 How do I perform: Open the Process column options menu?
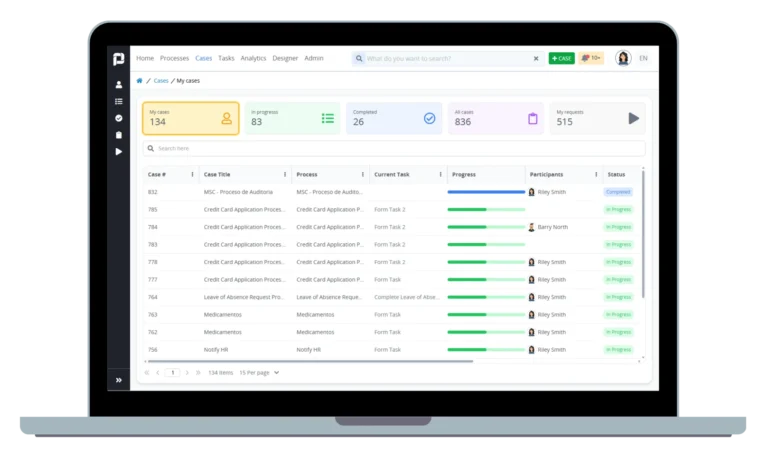click(362, 174)
